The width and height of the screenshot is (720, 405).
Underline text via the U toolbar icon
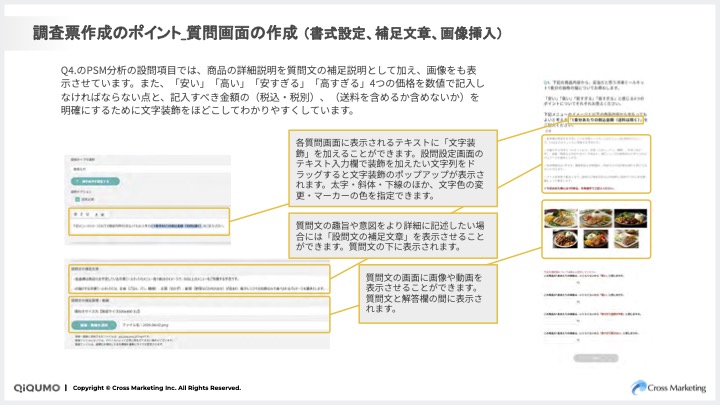click(88, 214)
